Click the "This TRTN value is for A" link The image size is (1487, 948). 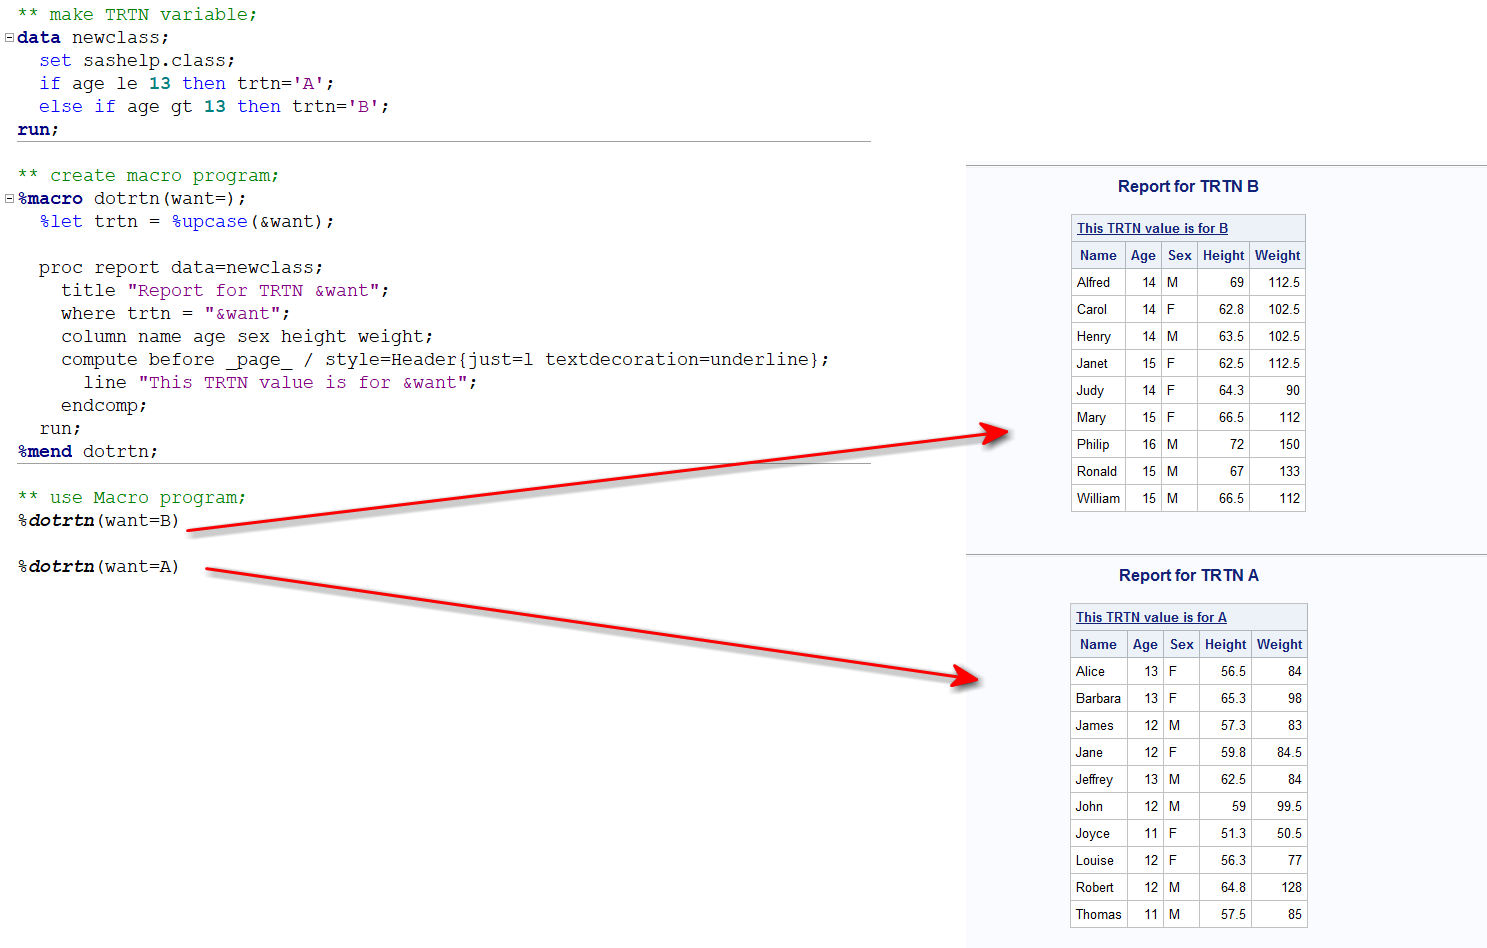pyautogui.click(x=1151, y=617)
